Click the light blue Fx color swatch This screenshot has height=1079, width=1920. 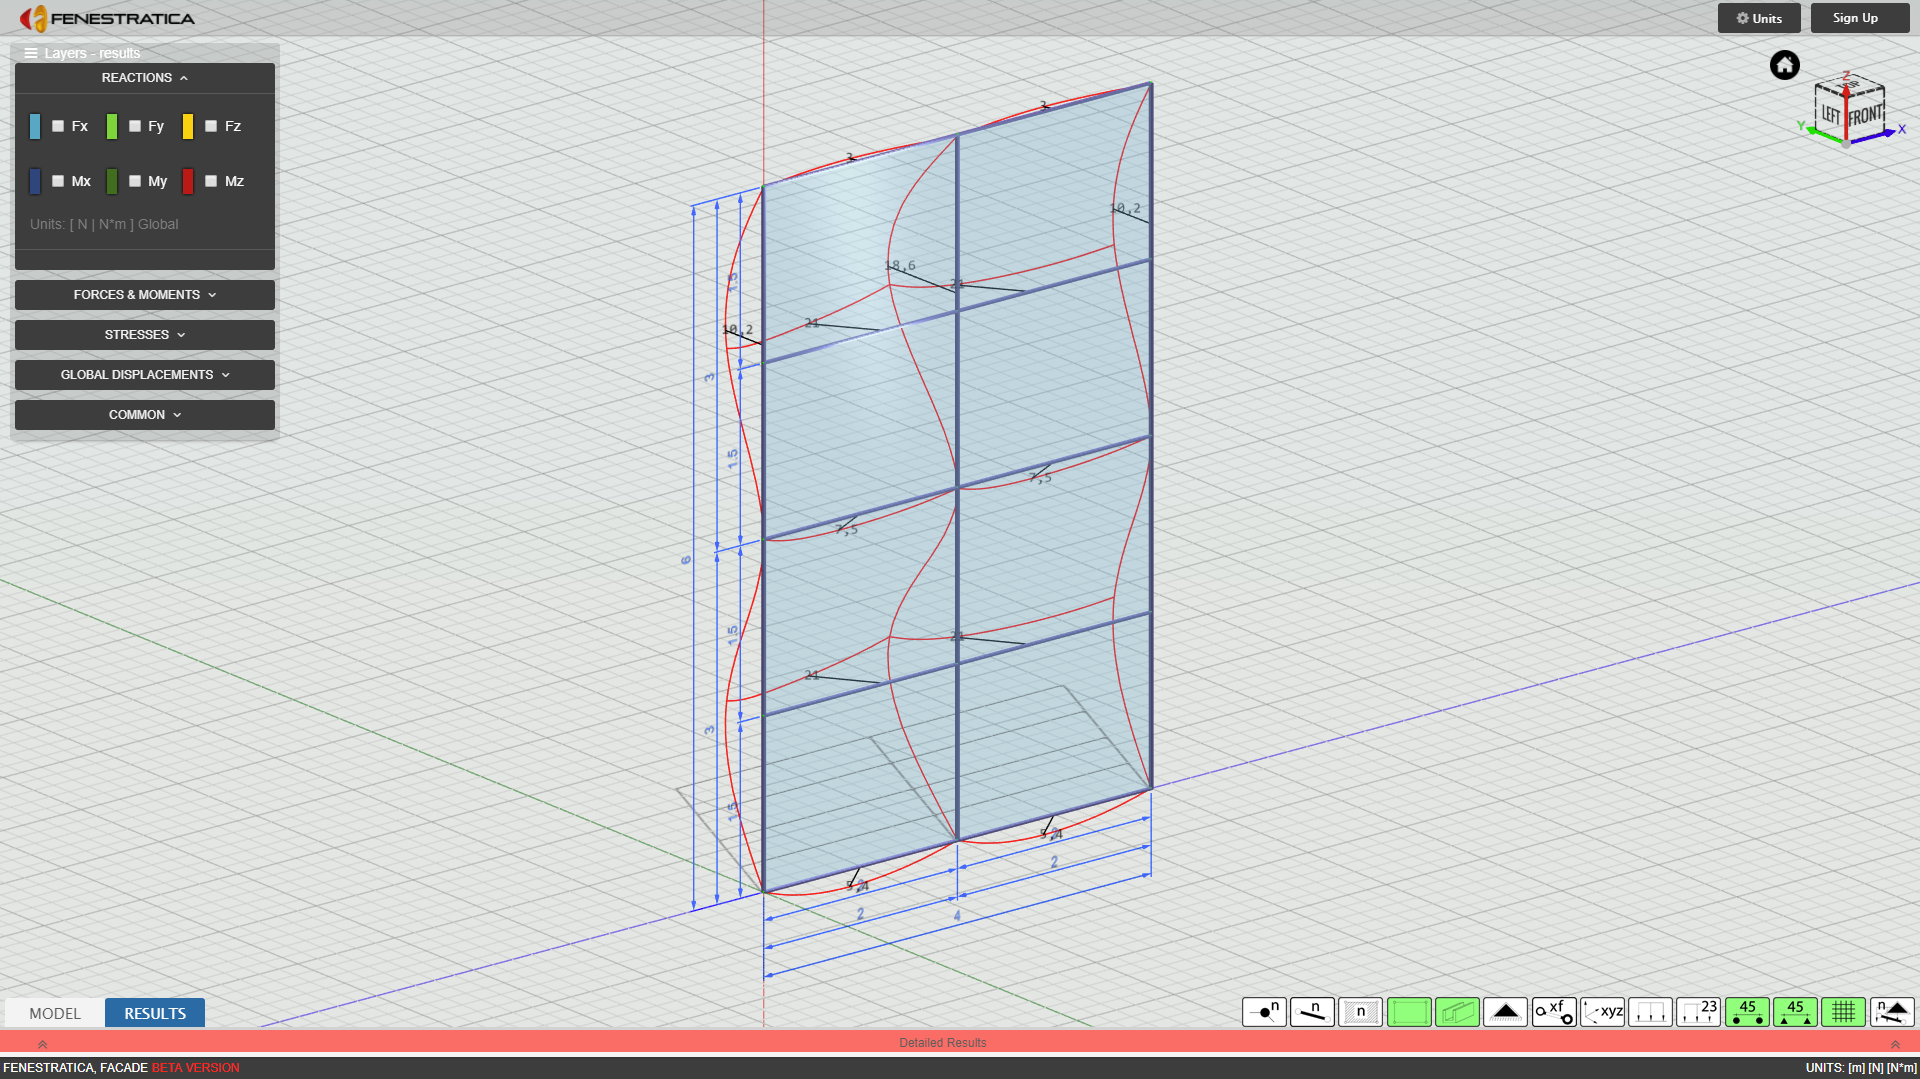(35, 126)
